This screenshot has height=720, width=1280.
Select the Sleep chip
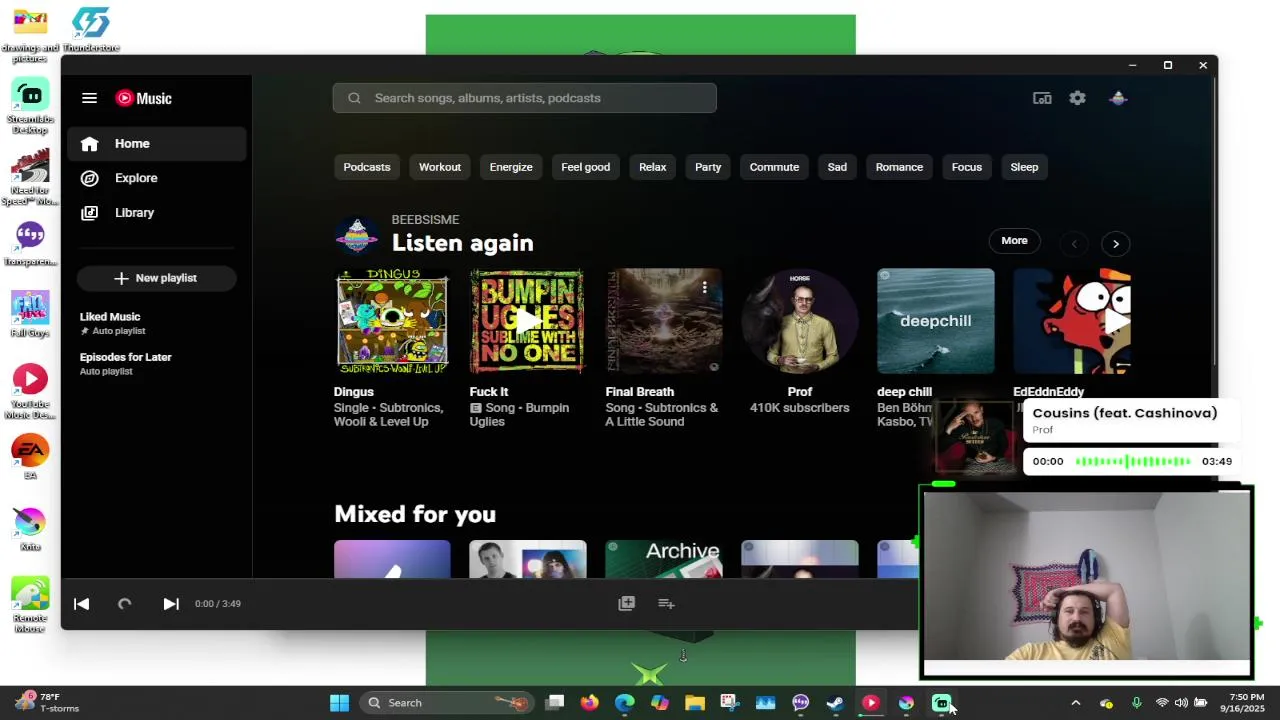[x=1024, y=167]
